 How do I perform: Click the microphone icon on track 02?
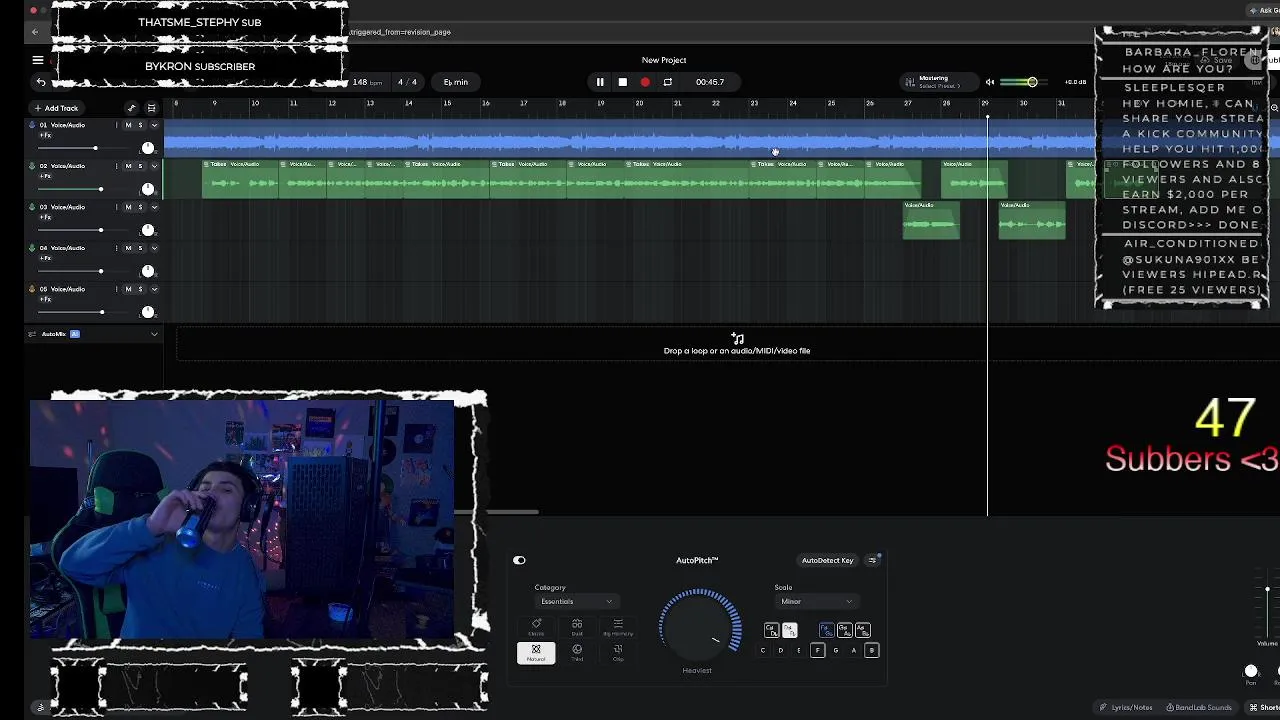click(32, 166)
